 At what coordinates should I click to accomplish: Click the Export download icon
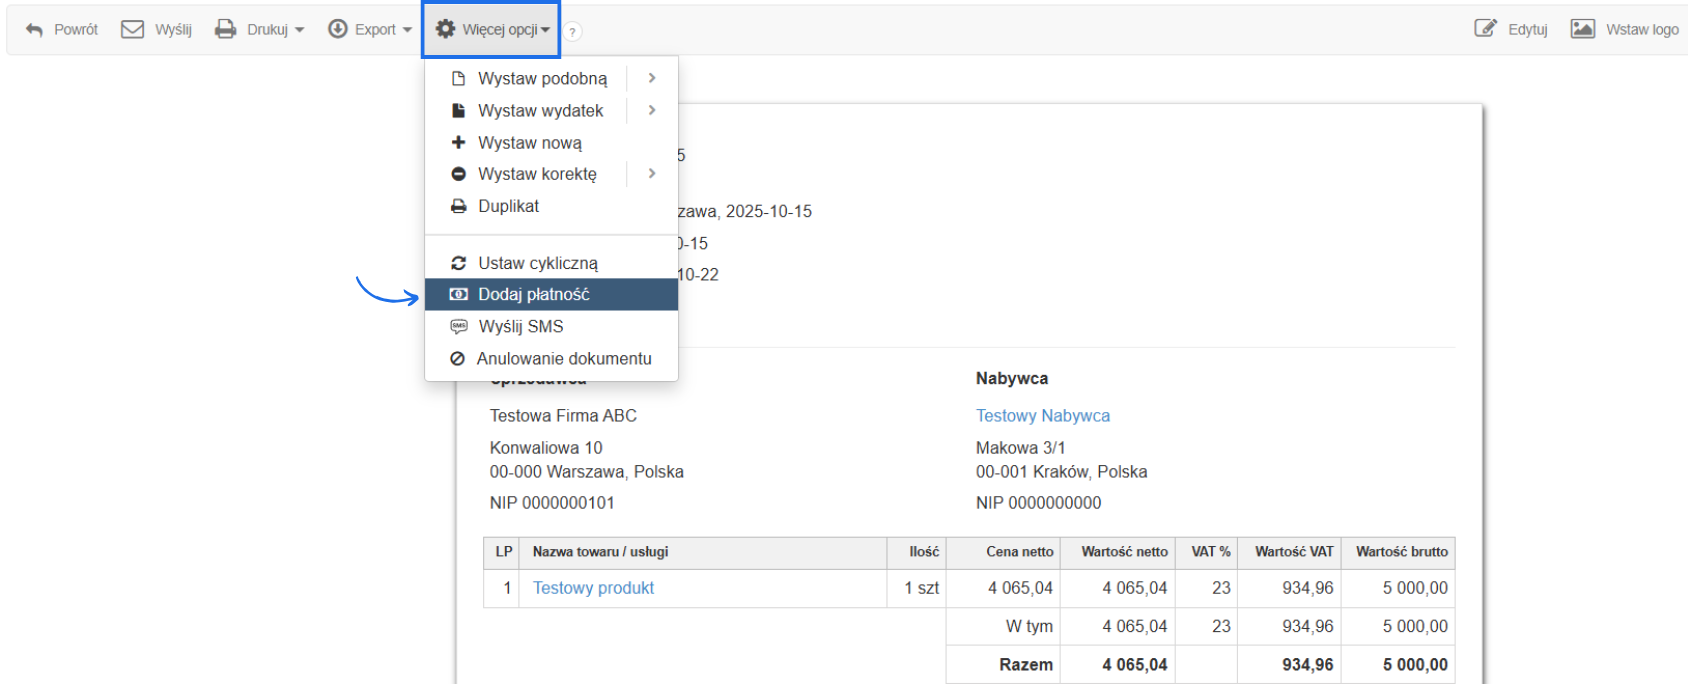click(338, 29)
